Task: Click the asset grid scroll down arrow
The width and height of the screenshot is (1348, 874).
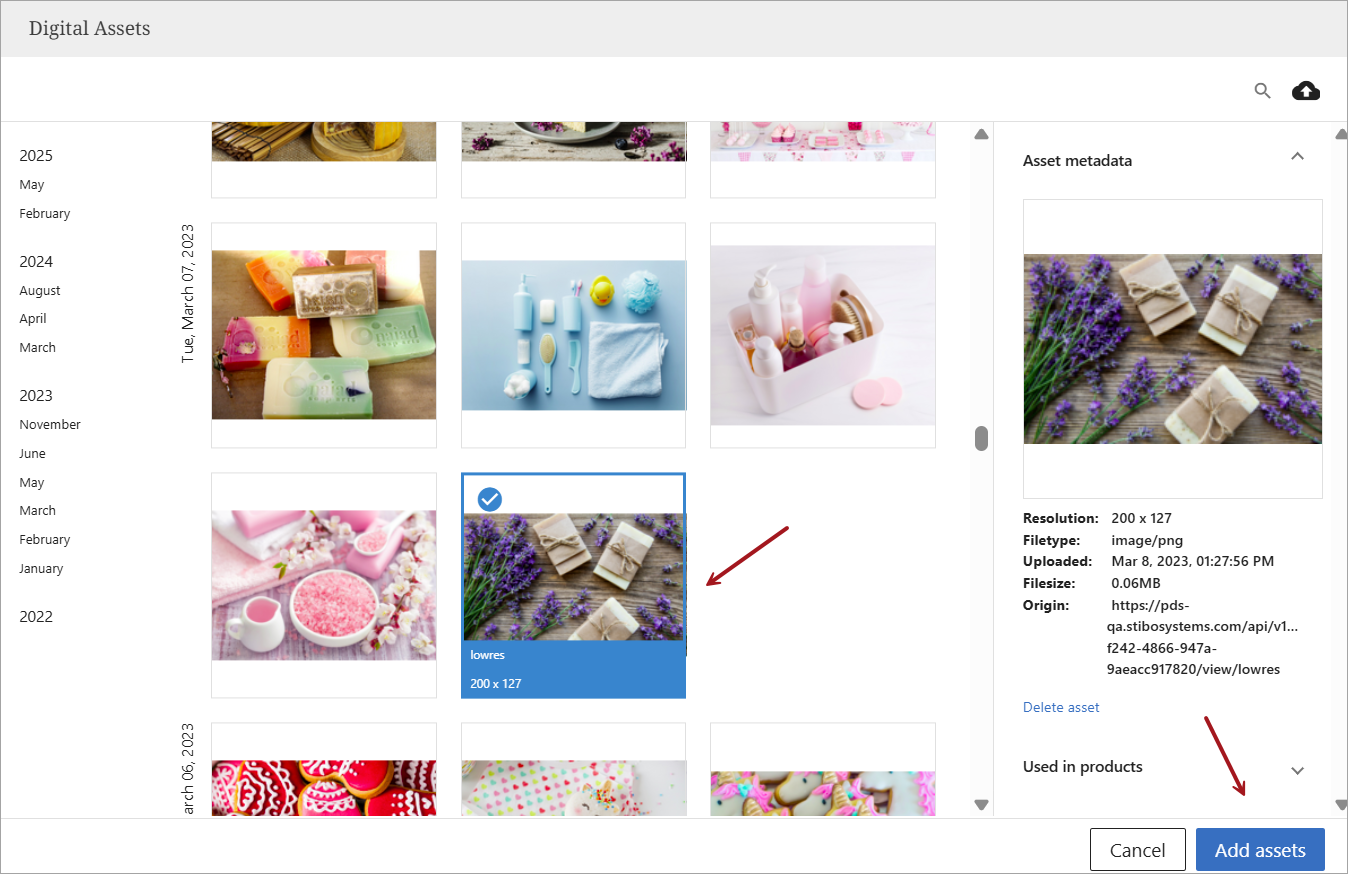Action: [981, 804]
